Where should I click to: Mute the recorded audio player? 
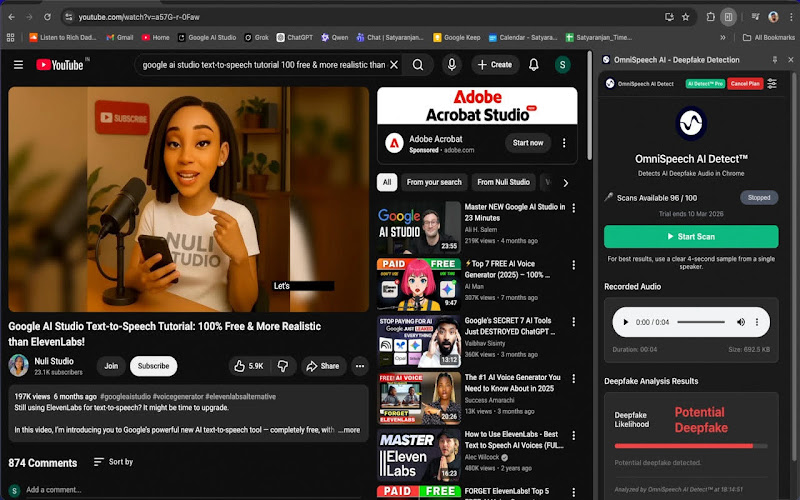(741, 322)
